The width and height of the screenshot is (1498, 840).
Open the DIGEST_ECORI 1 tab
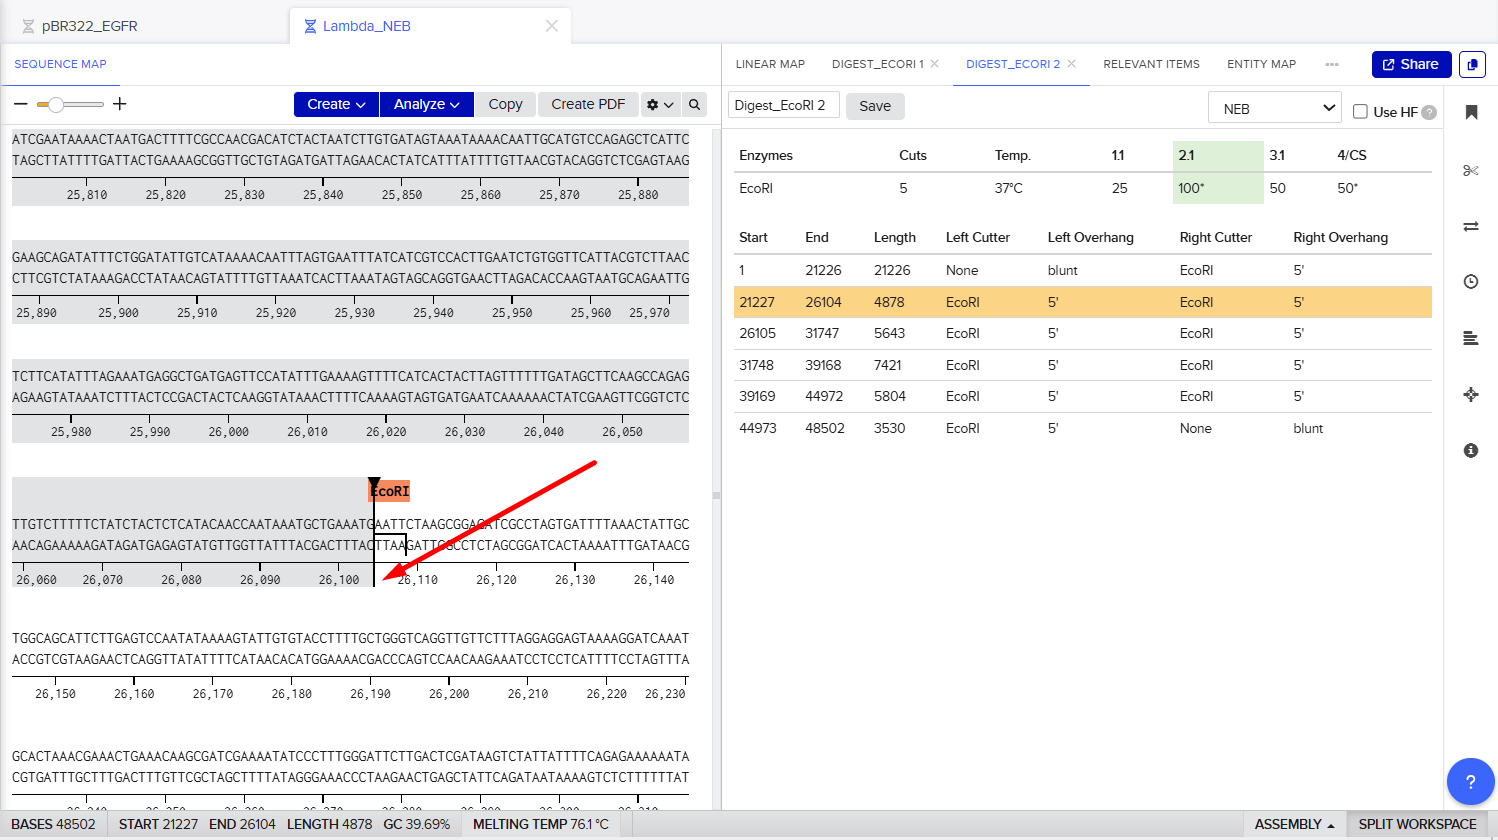[877, 64]
